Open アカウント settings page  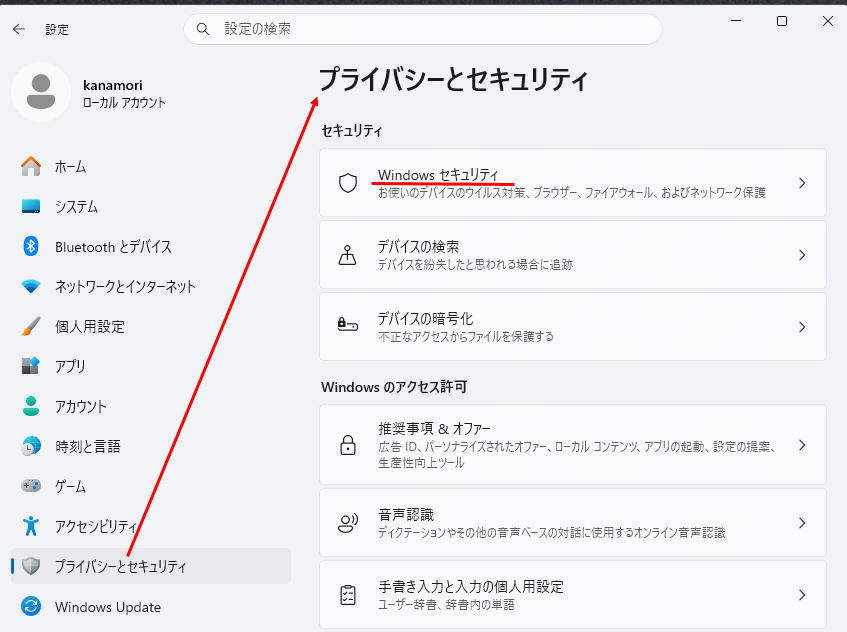pyautogui.click(x=80, y=406)
